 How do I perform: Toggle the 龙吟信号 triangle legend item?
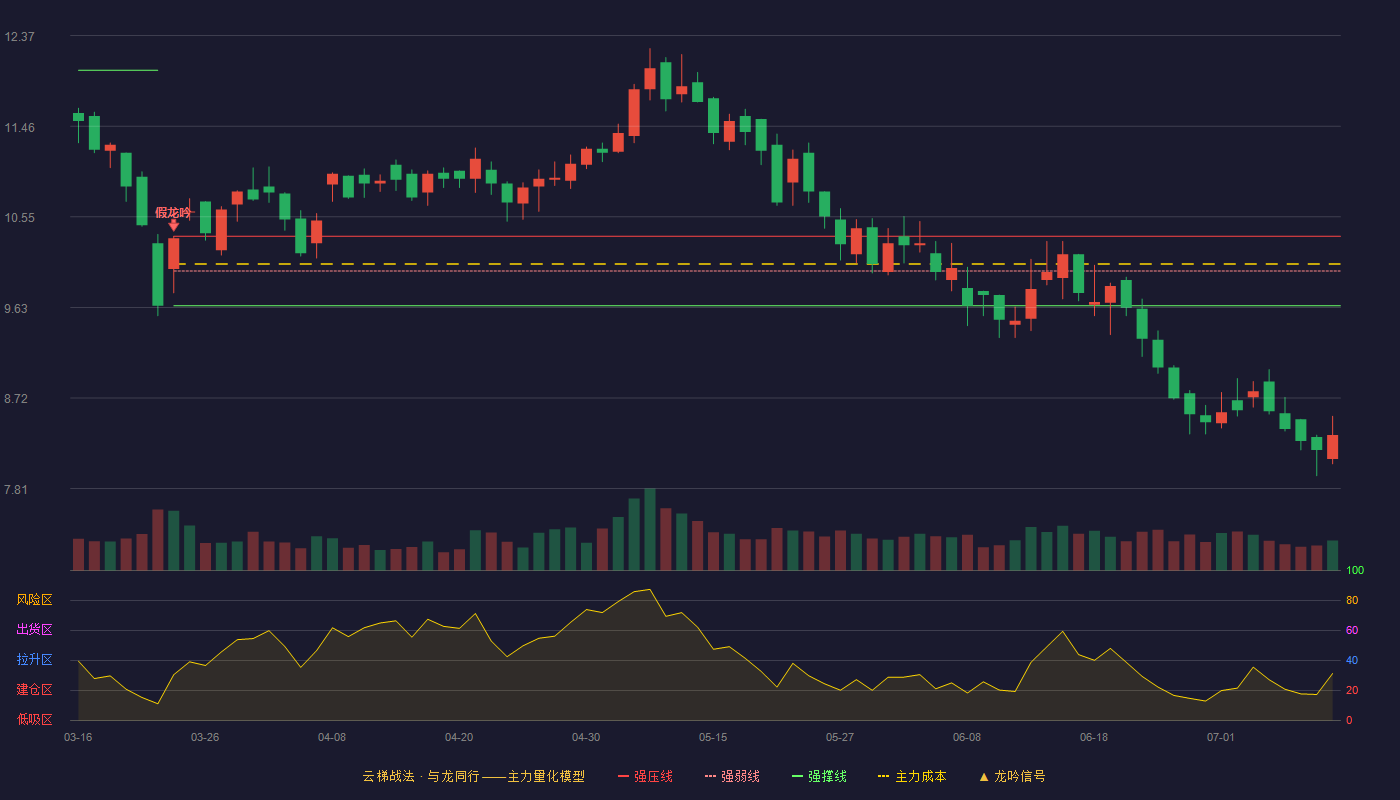click(1012, 776)
